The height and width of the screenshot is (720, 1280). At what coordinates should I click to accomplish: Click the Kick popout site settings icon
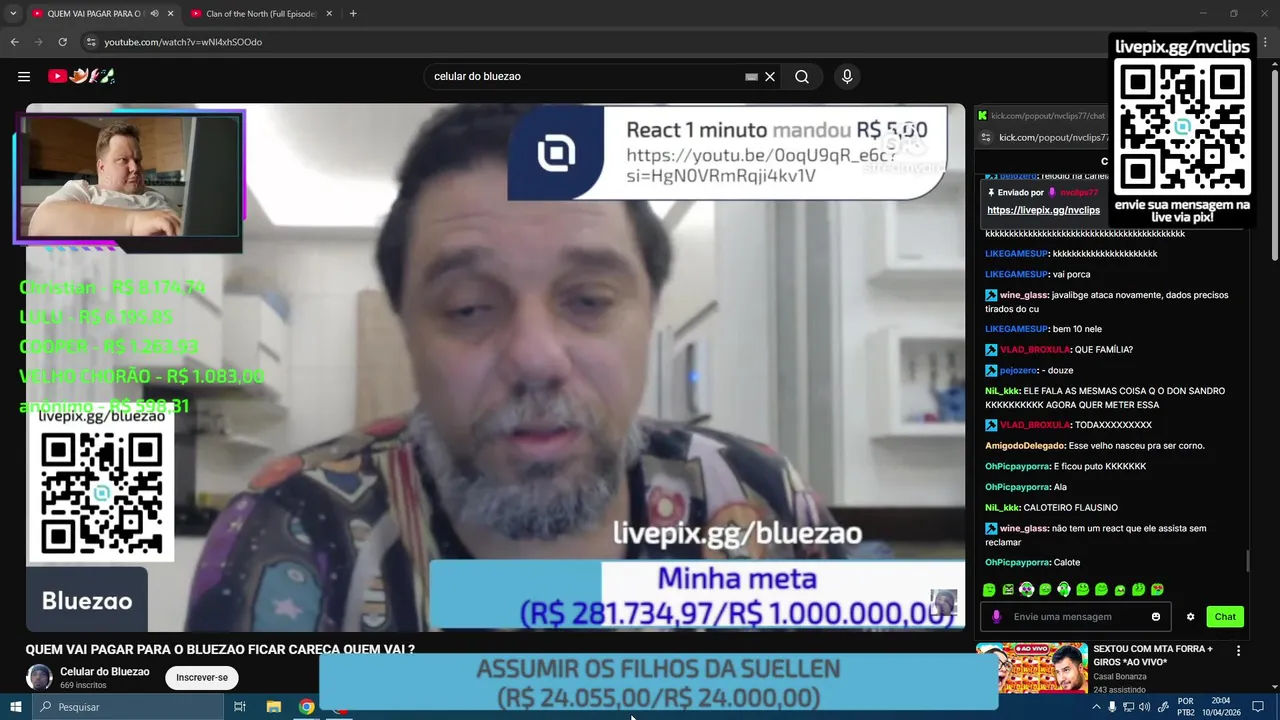pos(986,137)
